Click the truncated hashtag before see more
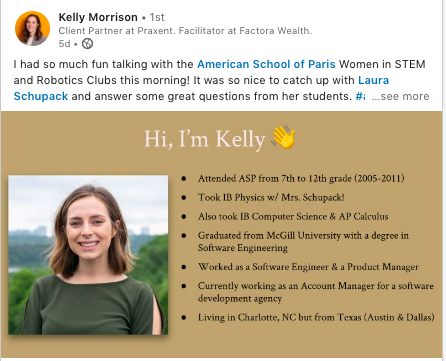The width and height of the screenshot is (446, 361). click(360, 96)
